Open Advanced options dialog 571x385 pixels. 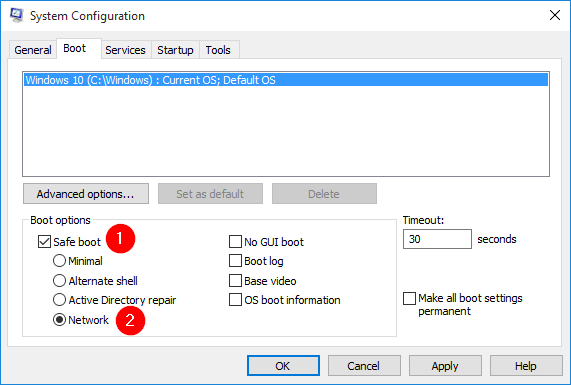tap(86, 194)
